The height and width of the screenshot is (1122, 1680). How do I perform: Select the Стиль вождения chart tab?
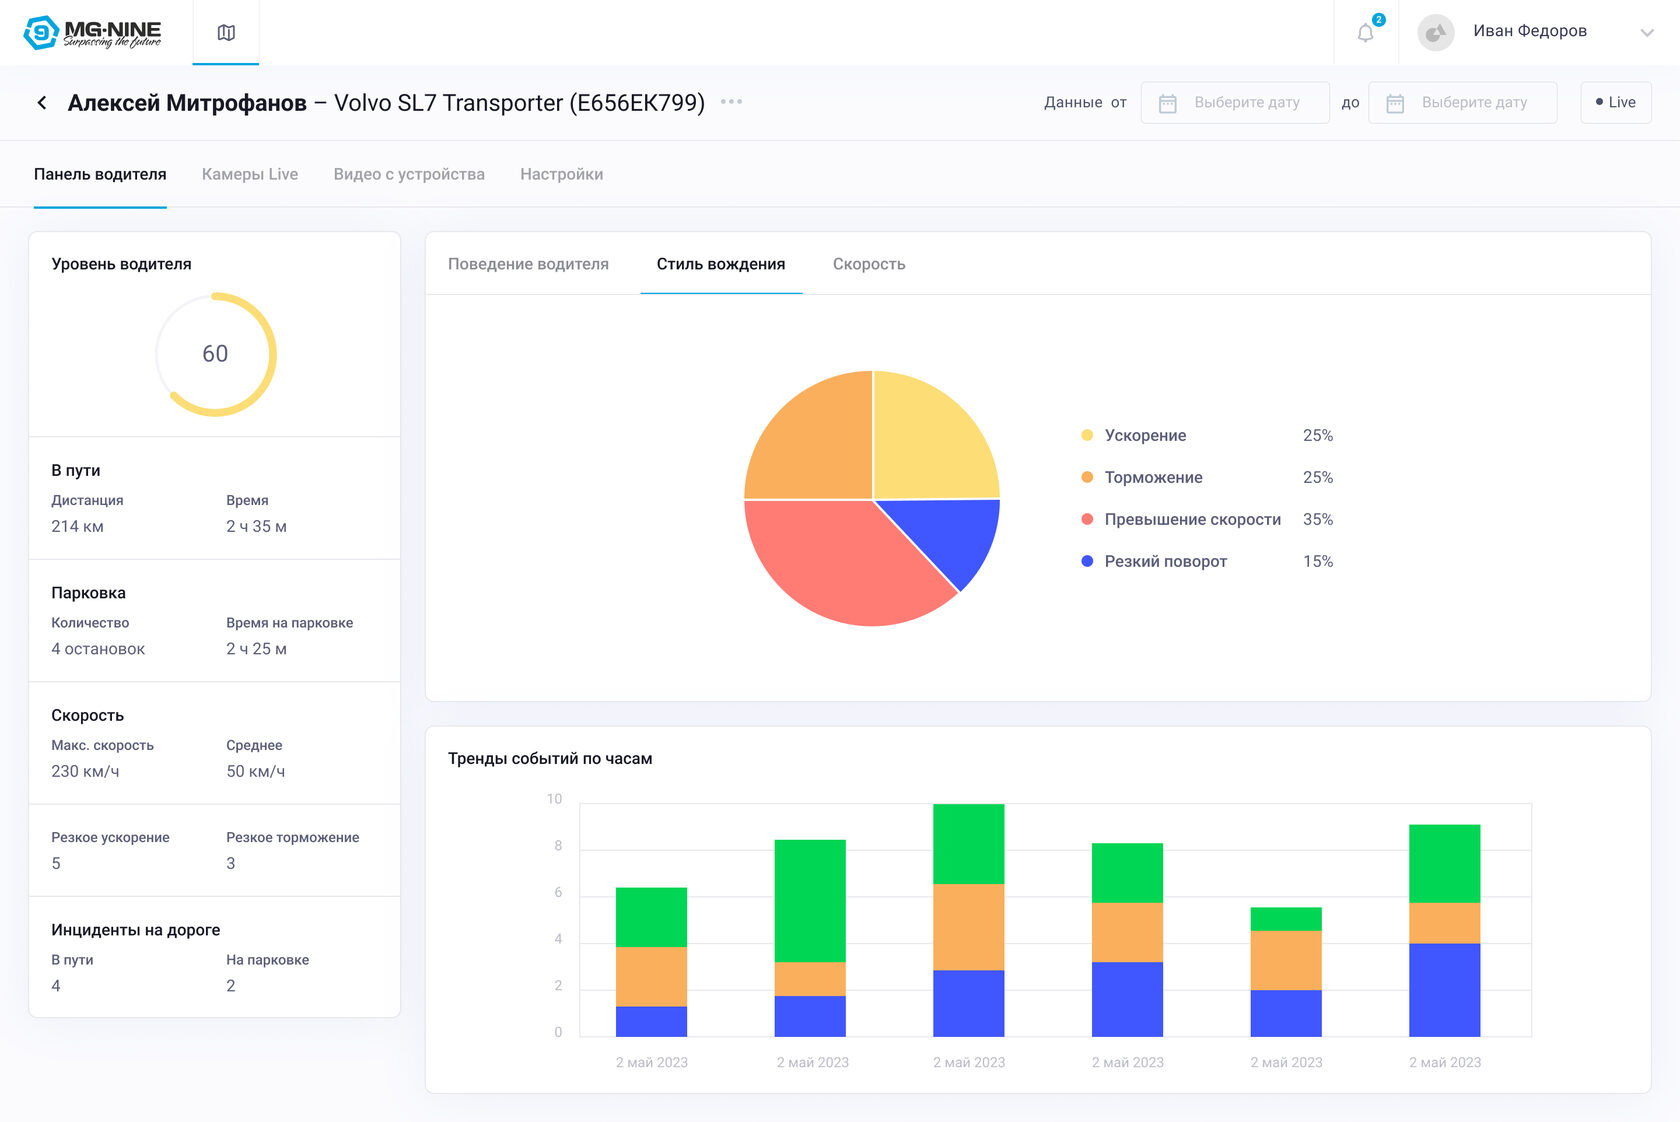(721, 264)
